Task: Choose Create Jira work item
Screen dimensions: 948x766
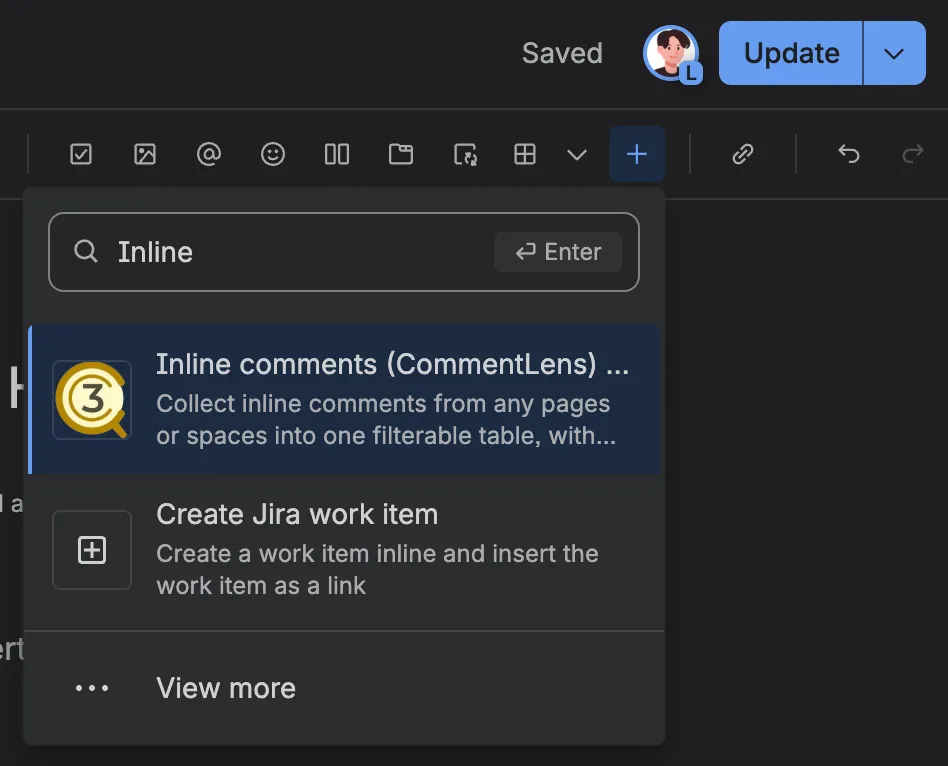Action: pyautogui.click(x=345, y=550)
